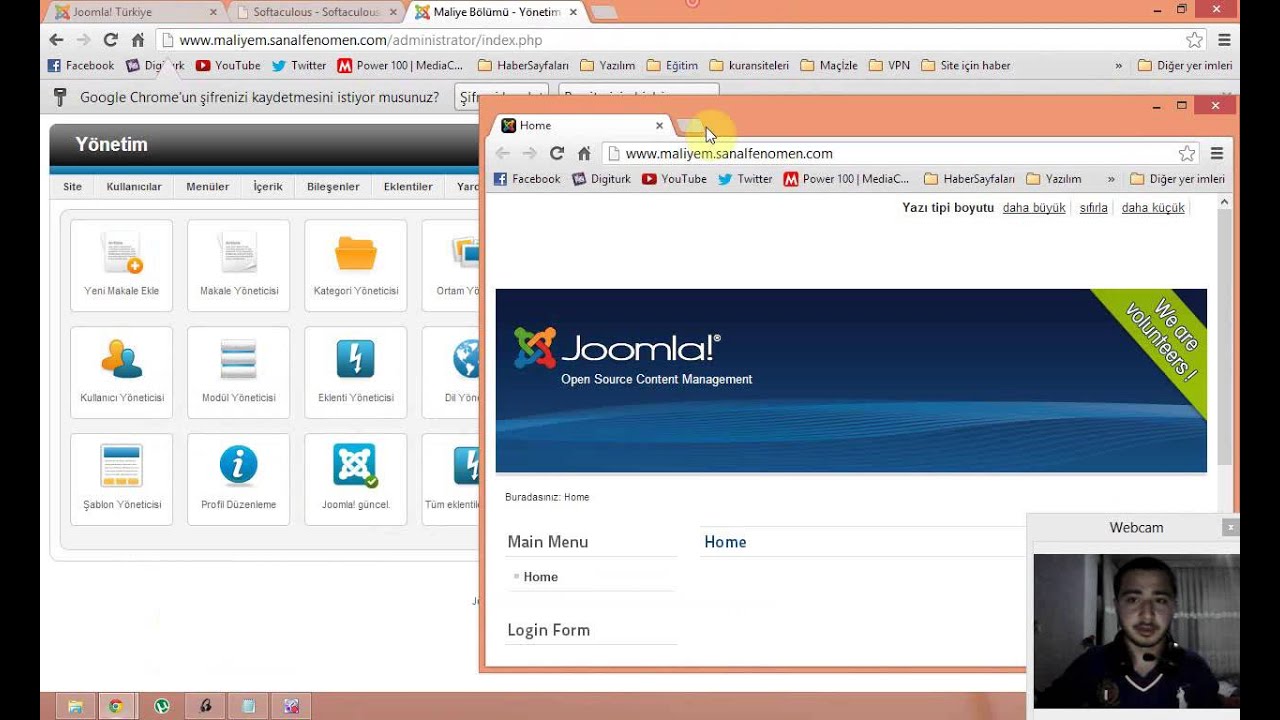This screenshot has width=1280, height=720.
Task: Open Facebook bookmark in front window
Action: tap(527, 179)
